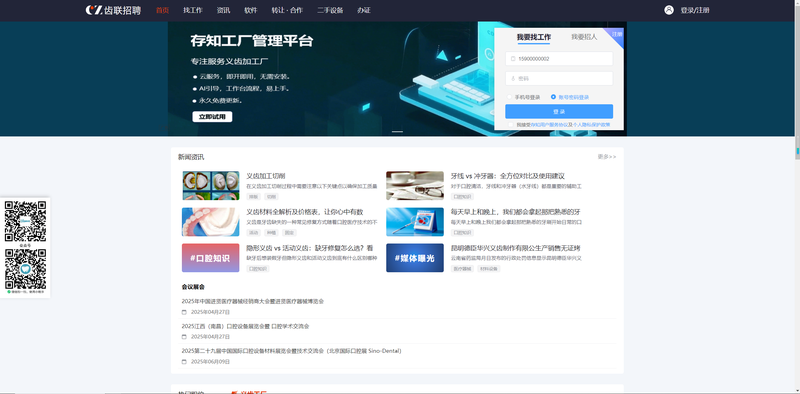Open article 隐形义齿 vs 活动义齿

[310, 248]
